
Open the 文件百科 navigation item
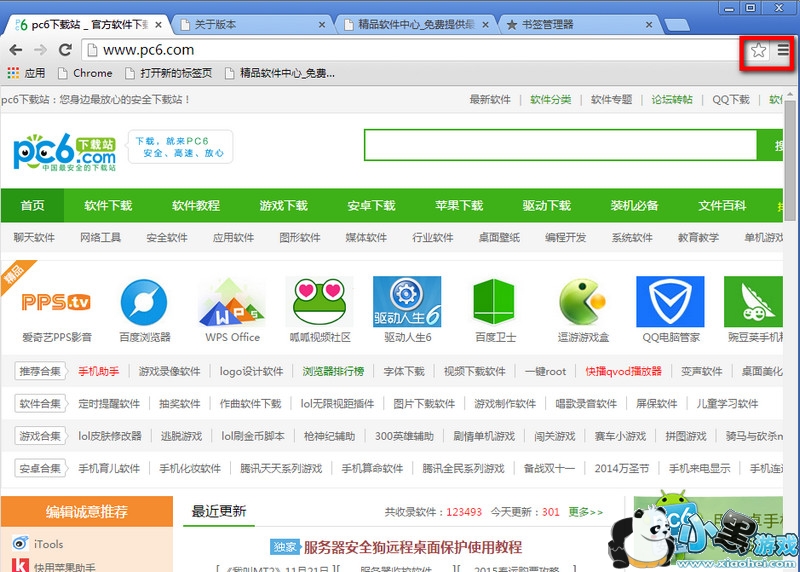coord(722,205)
